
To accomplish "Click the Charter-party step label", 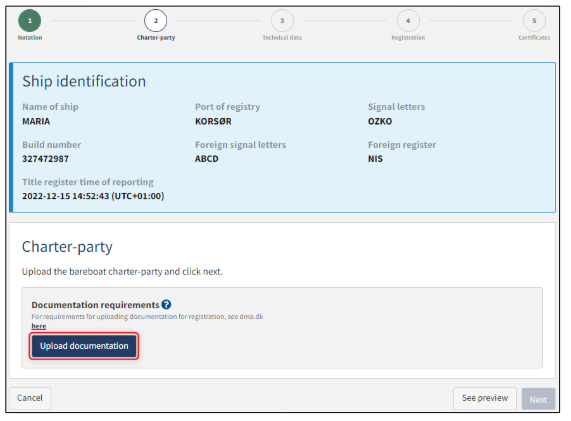I will [156, 38].
